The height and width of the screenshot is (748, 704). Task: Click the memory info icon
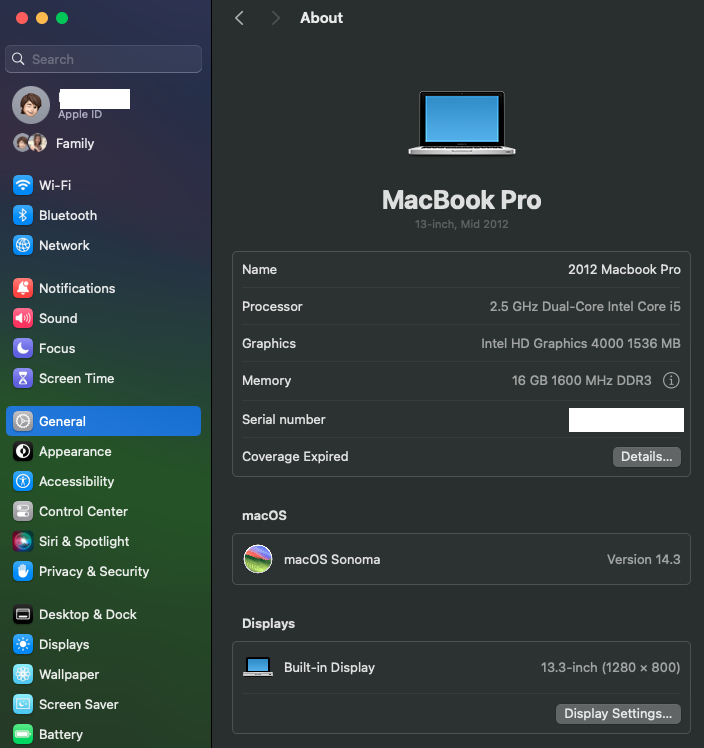coord(671,381)
